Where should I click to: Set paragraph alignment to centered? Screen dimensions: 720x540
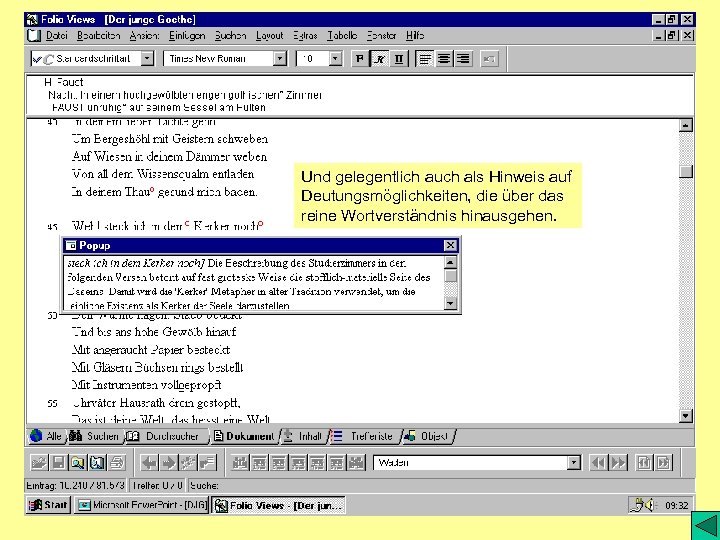[x=444, y=58]
